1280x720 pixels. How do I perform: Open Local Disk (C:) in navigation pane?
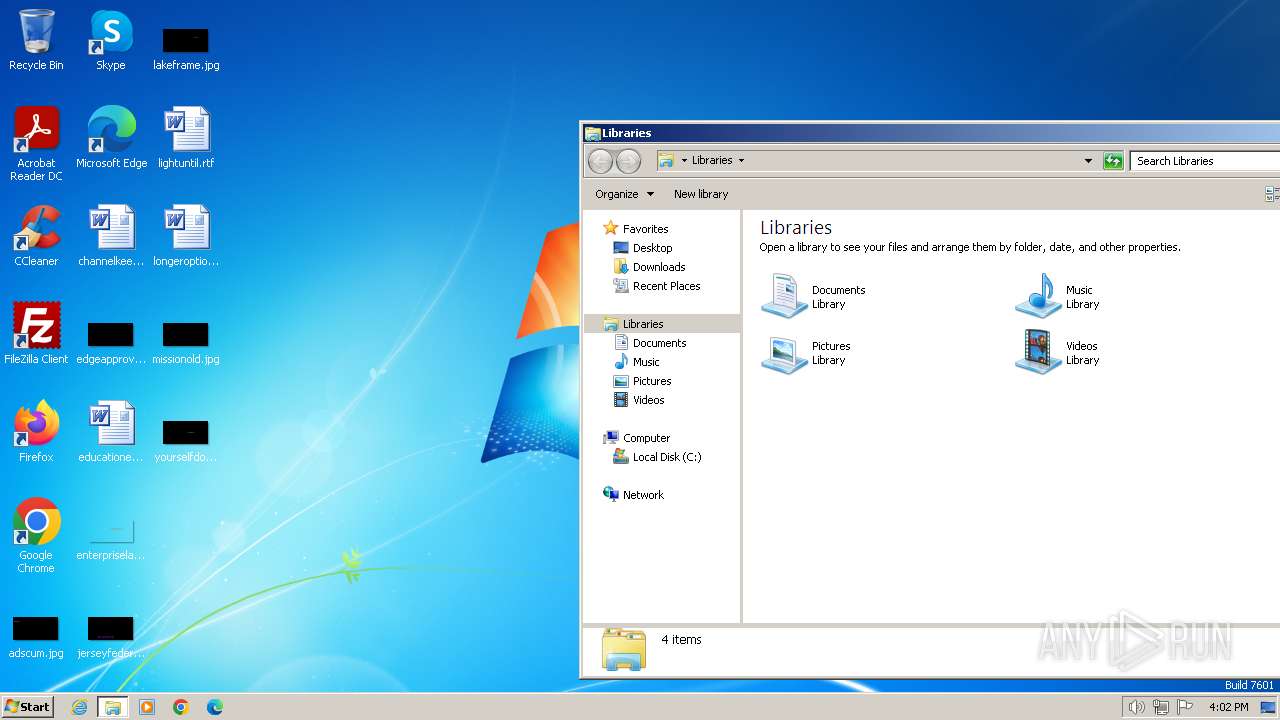(x=666, y=457)
